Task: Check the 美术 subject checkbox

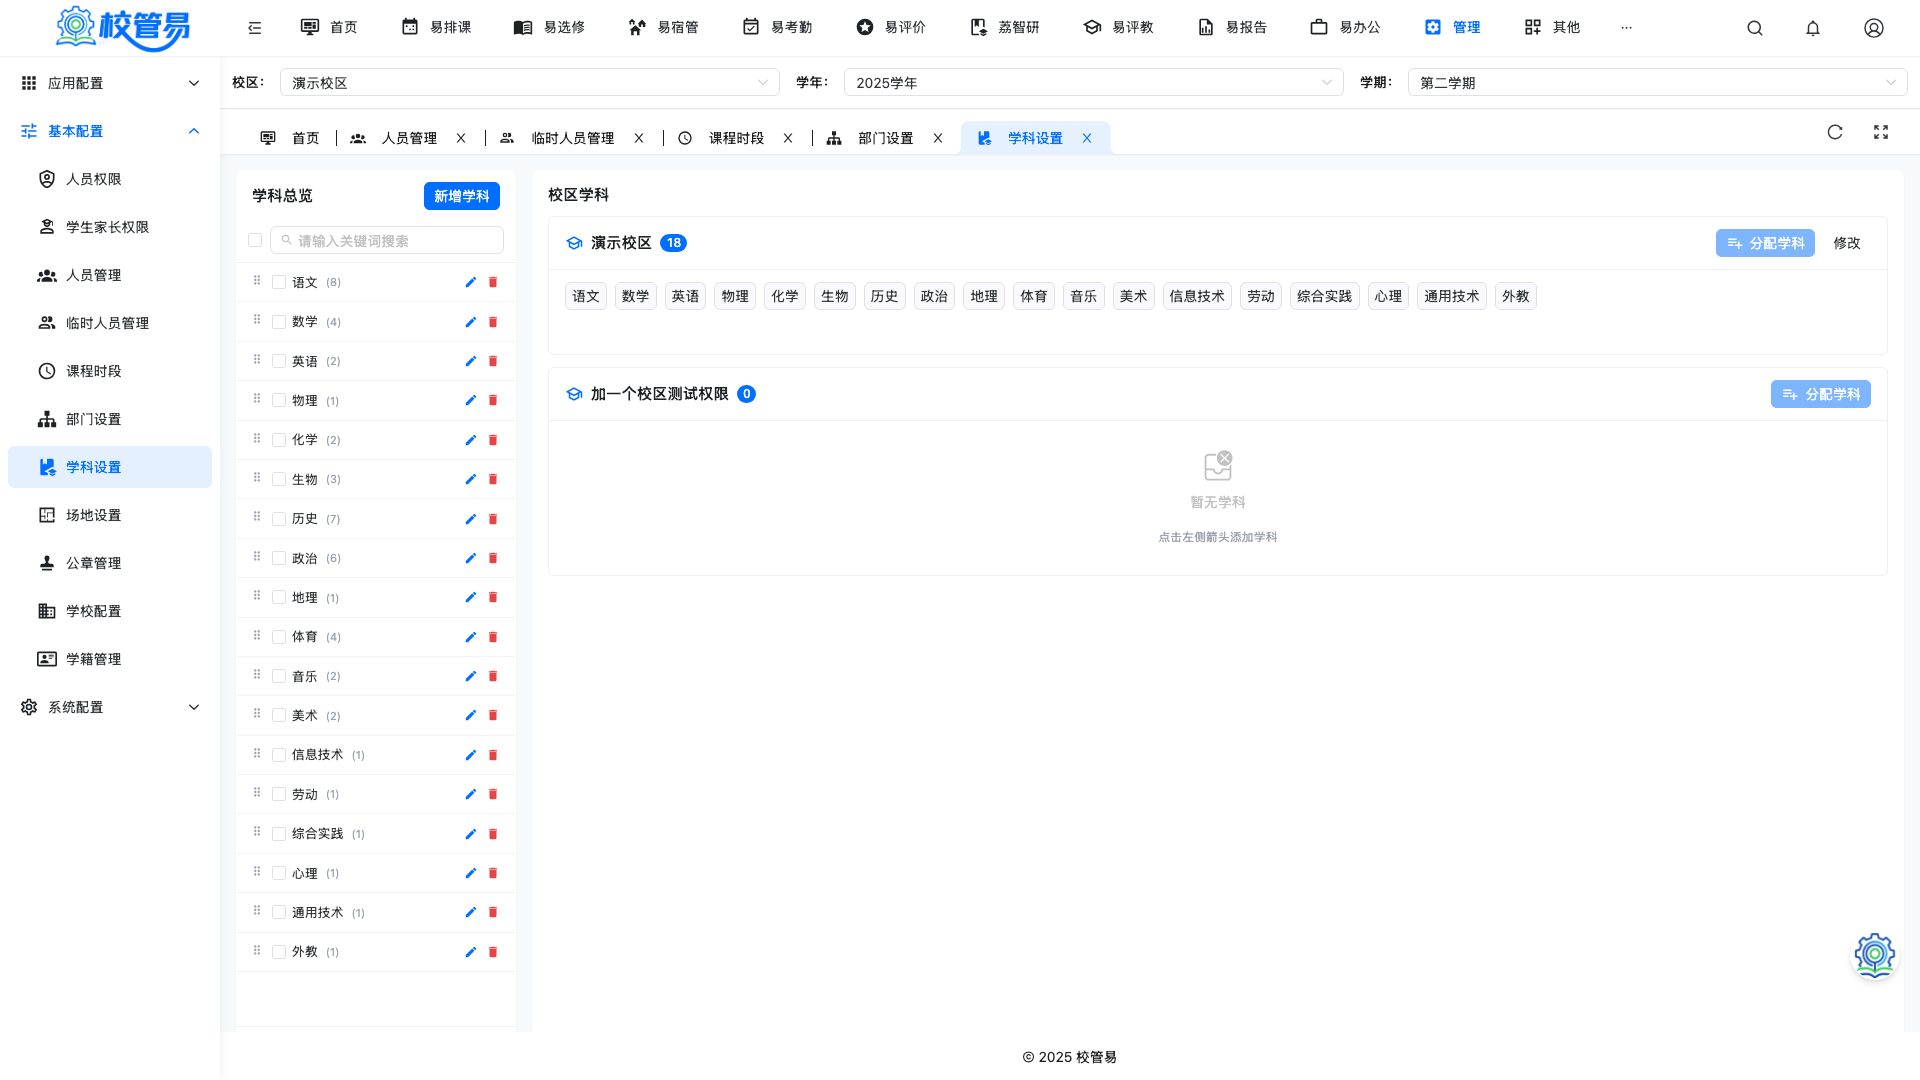Action: pos(279,715)
